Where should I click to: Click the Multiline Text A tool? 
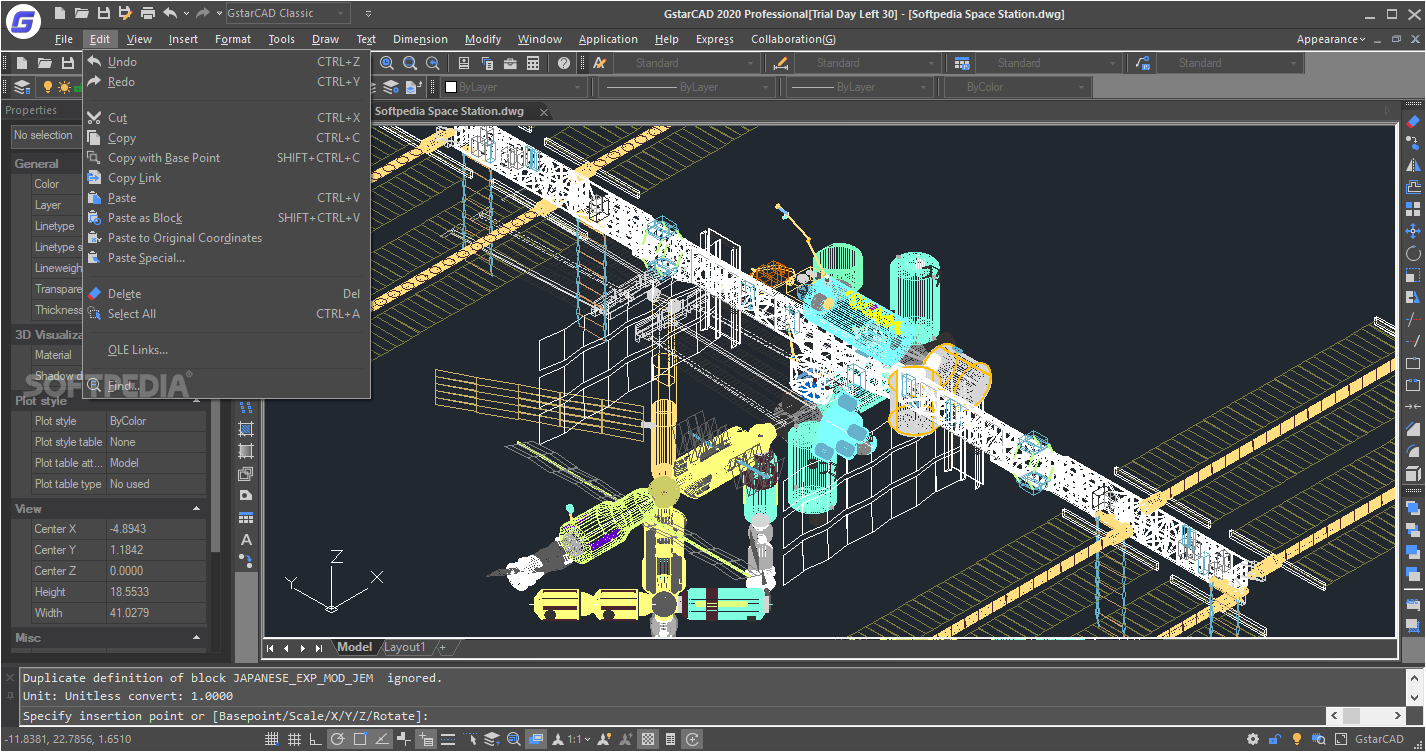point(246,540)
